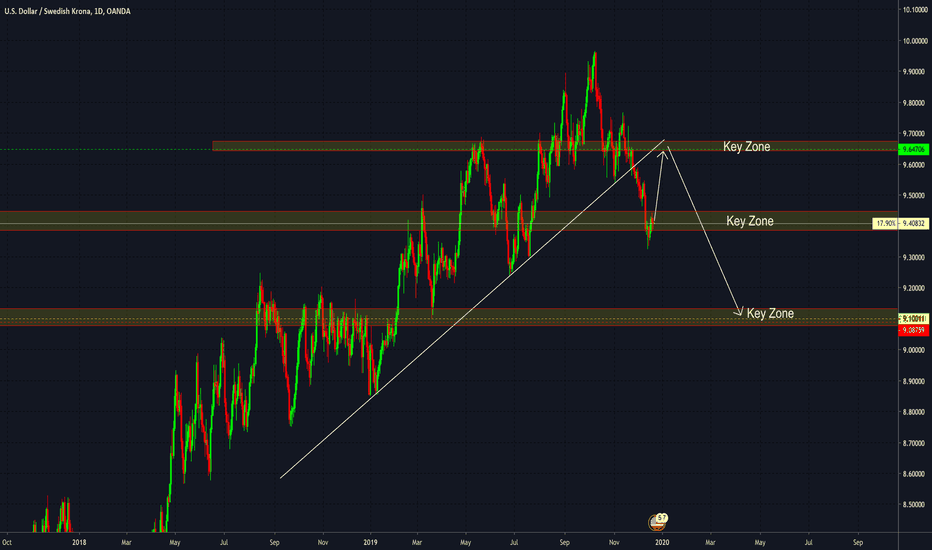The width and height of the screenshot is (932, 550).
Task: Click the event badge icon near 2020
Action: point(658,521)
